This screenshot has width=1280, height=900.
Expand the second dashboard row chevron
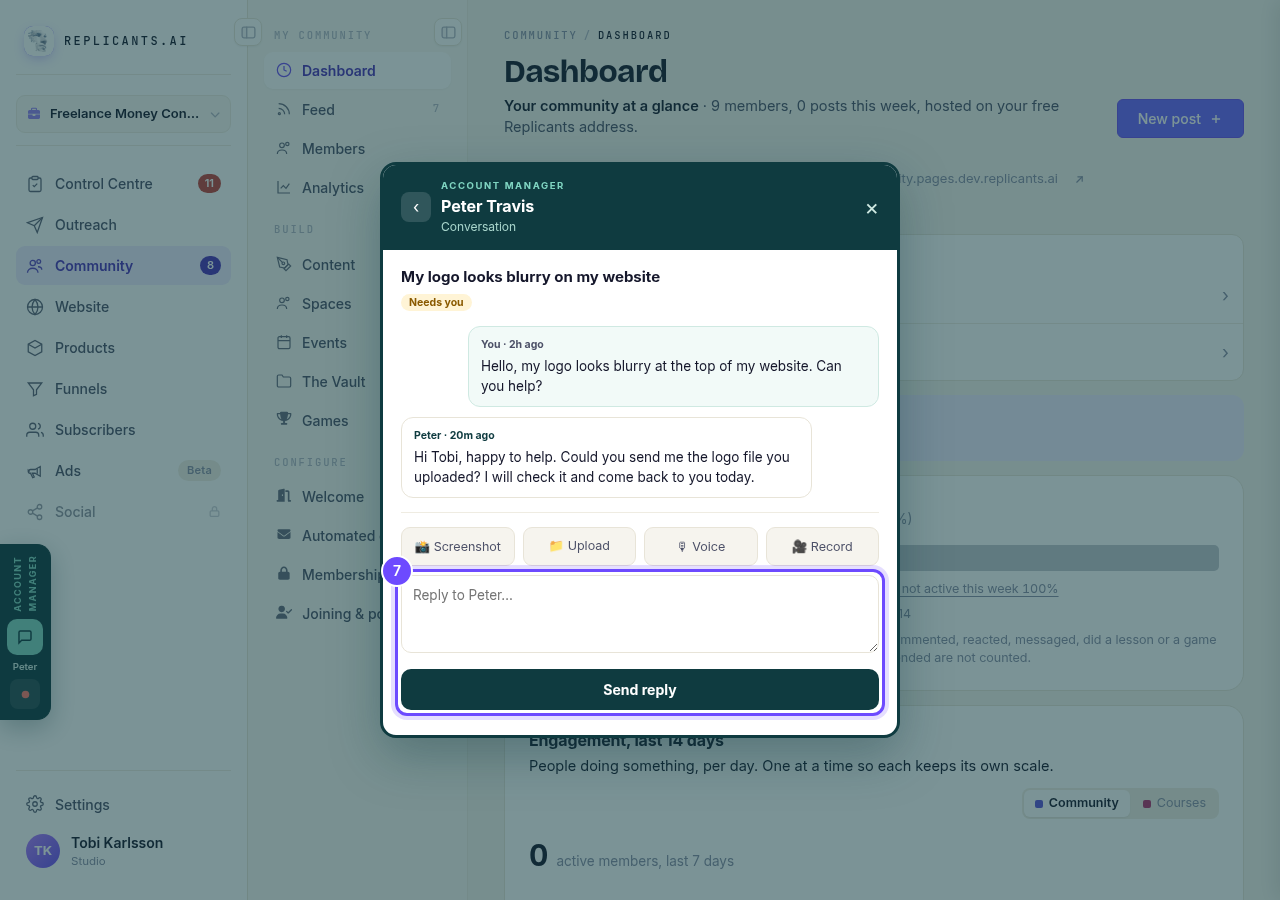pos(1225,353)
